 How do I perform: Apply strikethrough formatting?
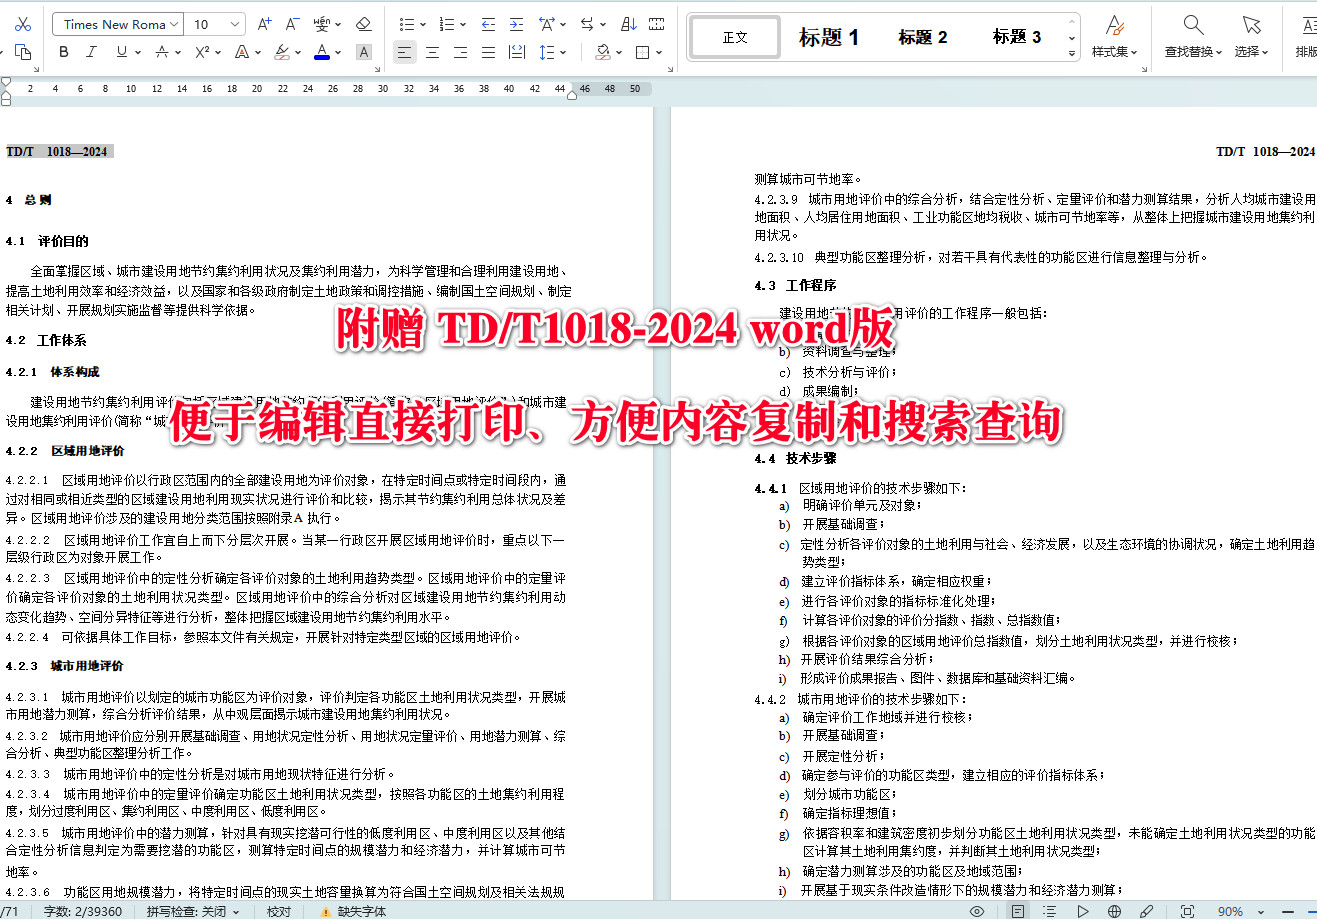tap(162, 52)
